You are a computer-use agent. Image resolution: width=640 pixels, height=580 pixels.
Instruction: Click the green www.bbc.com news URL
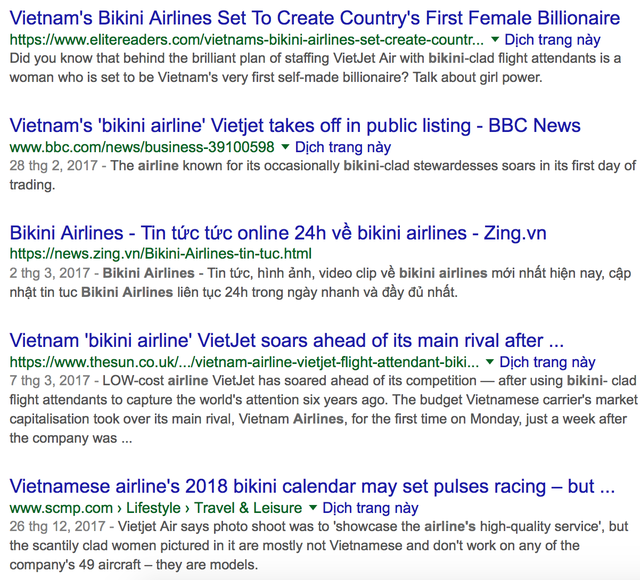(142, 147)
